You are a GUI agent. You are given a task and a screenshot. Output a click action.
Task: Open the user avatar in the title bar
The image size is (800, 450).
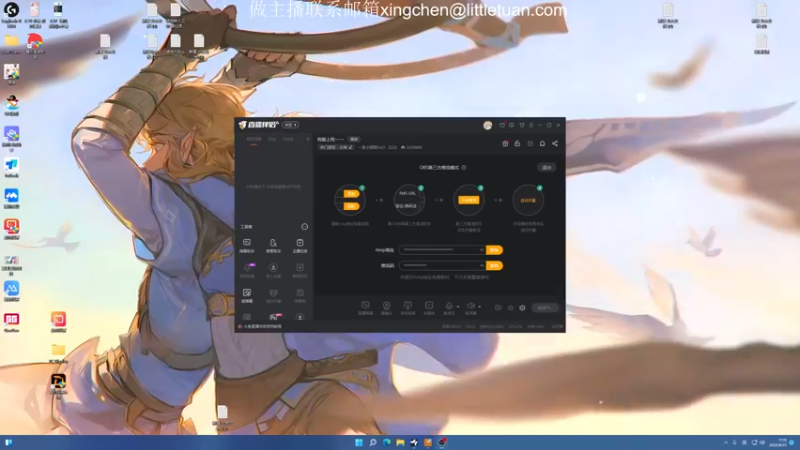tap(487, 126)
